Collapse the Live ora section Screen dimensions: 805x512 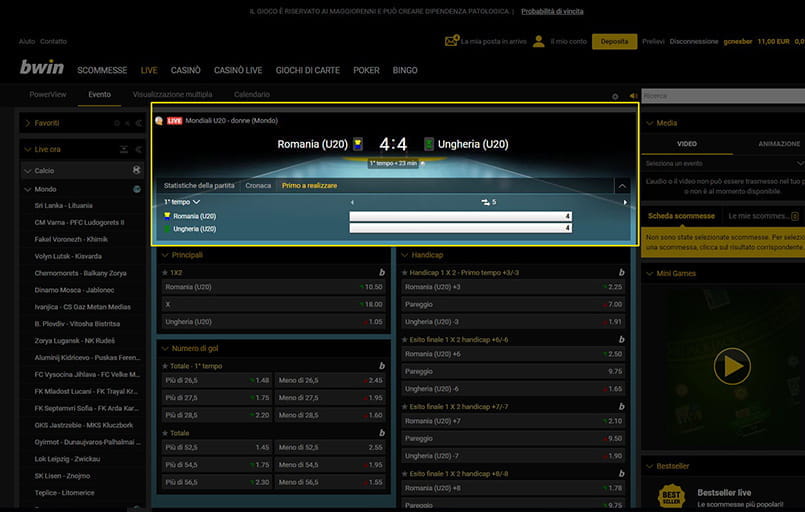(x=28, y=149)
